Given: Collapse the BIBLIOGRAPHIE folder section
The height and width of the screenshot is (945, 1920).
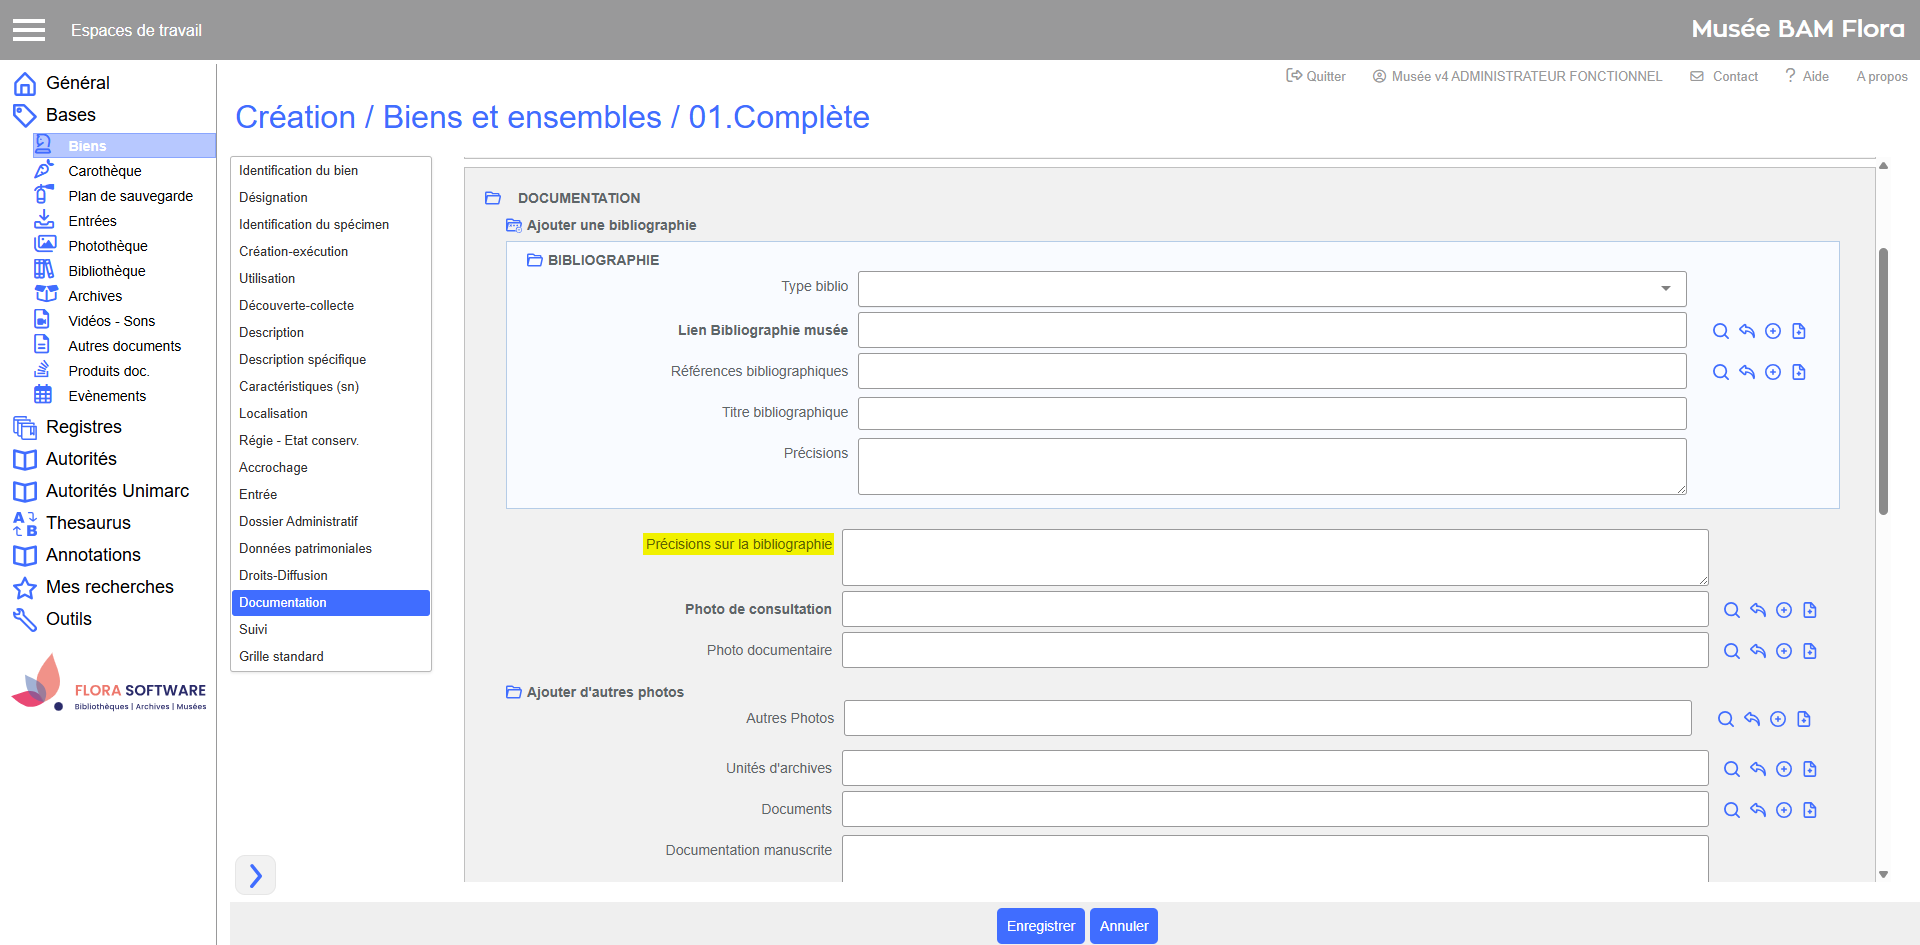Looking at the screenshot, I should (x=535, y=260).
